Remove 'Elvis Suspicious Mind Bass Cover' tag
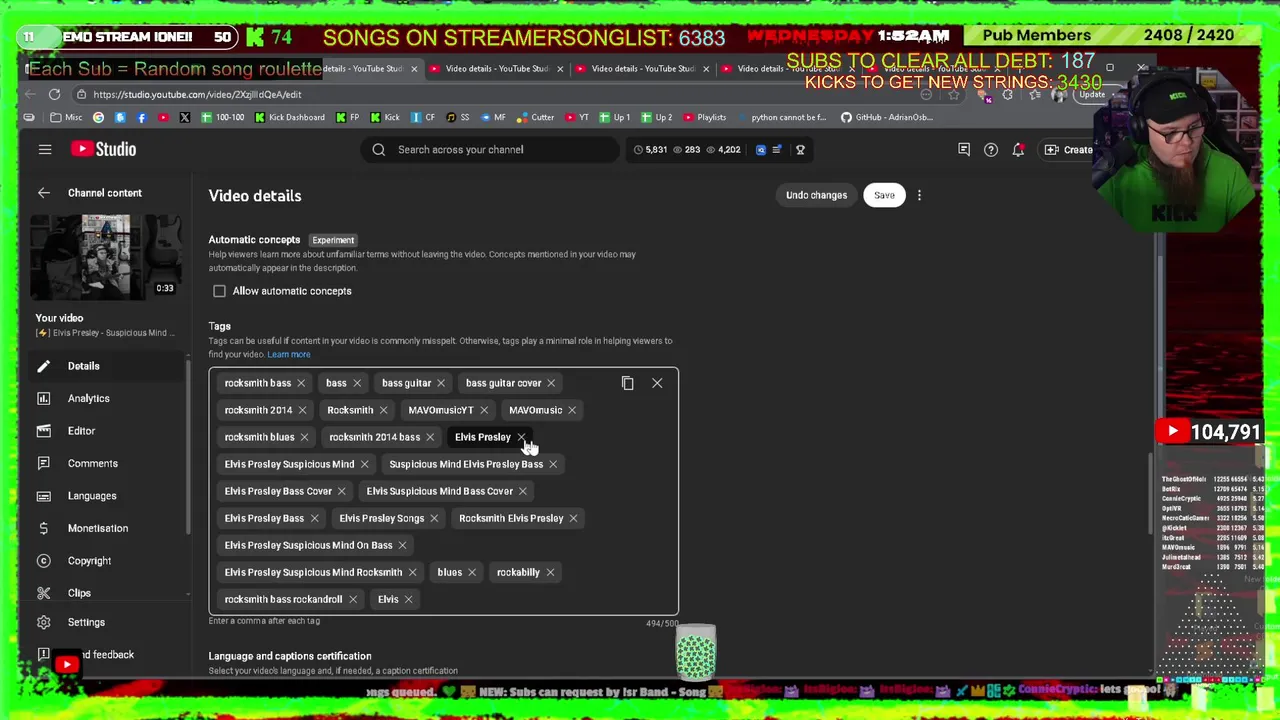The width and height of the screenshot is (1280, 720). pyautogui.click(x=522, y=491)
